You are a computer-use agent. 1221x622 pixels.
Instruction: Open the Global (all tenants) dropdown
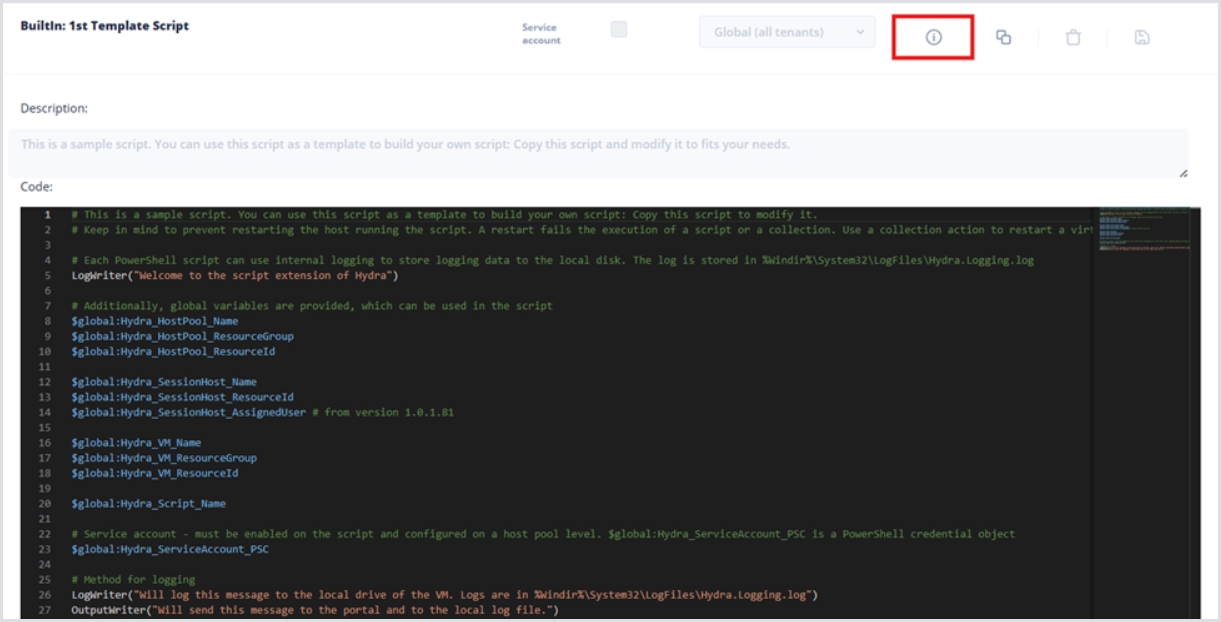tap(787, 32)
